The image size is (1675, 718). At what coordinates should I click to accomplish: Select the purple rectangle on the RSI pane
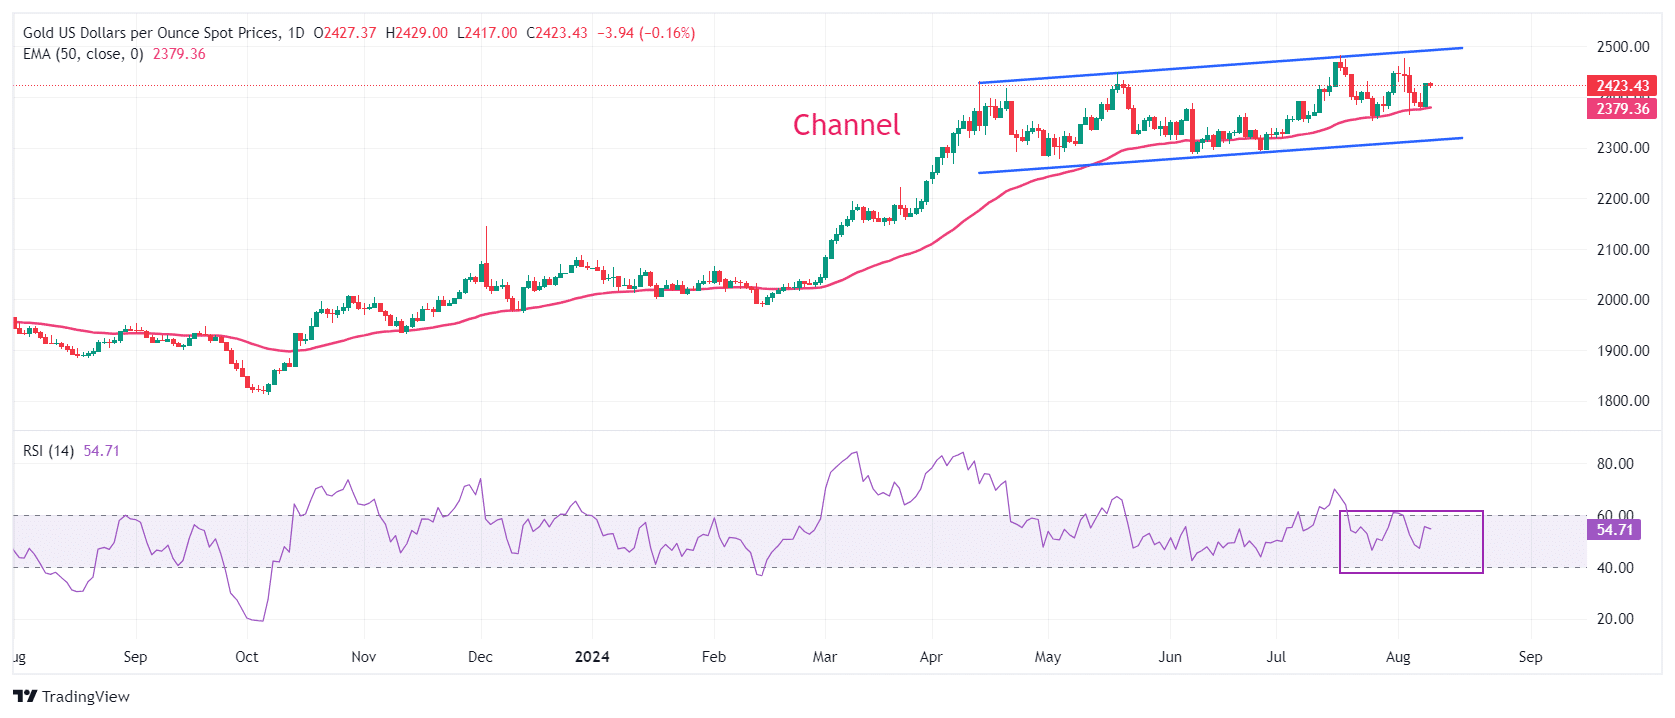1411,541
